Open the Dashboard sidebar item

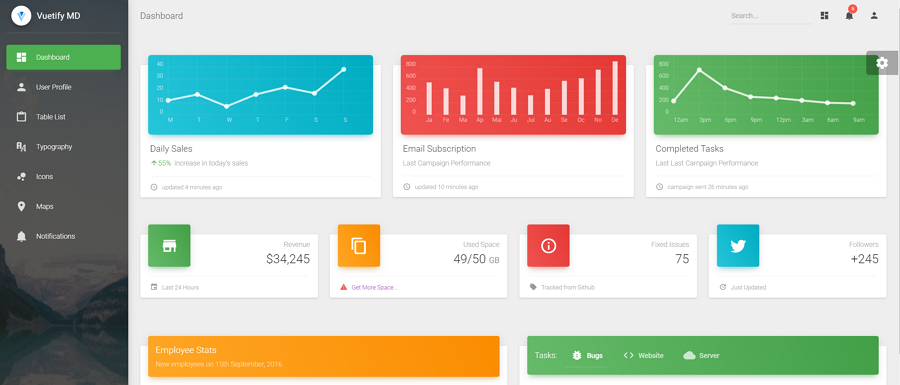(64, 57)
